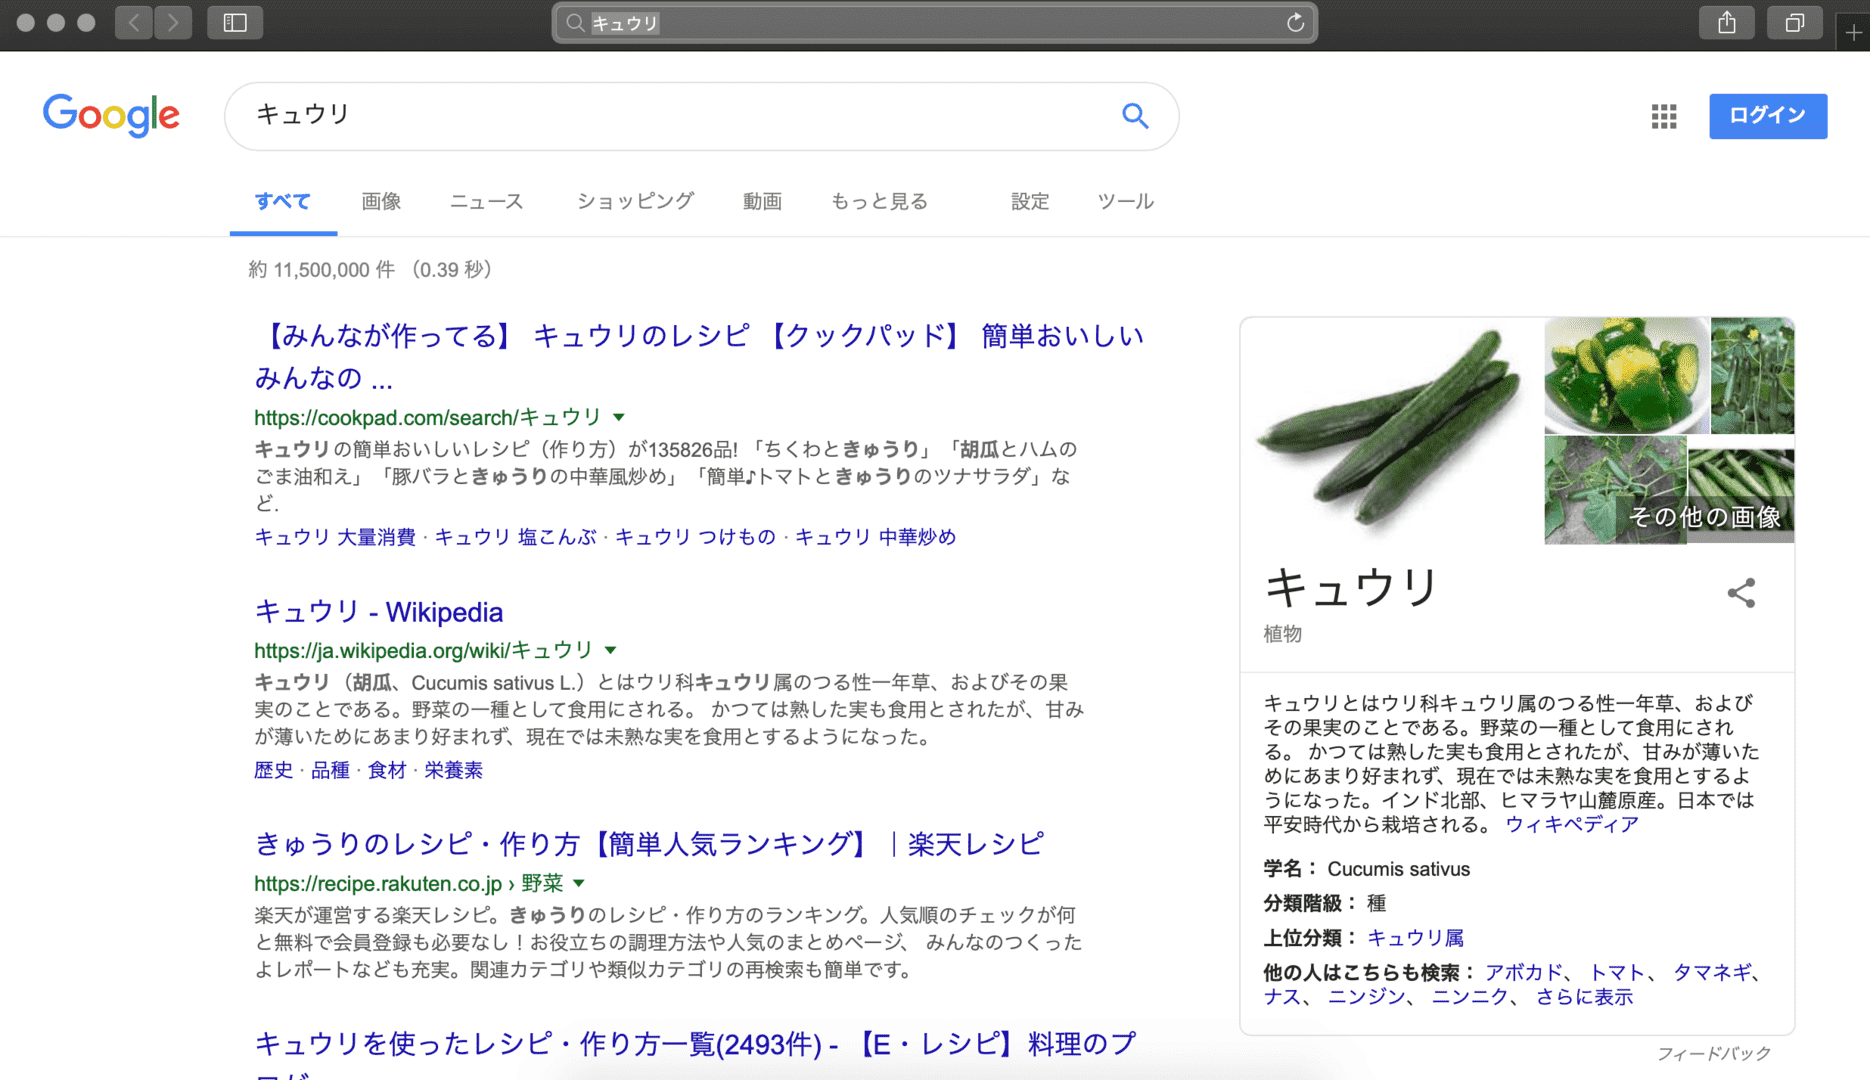Click the large cucumber image
The width and height of the screenshot is (1870, 1080).
(x=1392, y=431)
